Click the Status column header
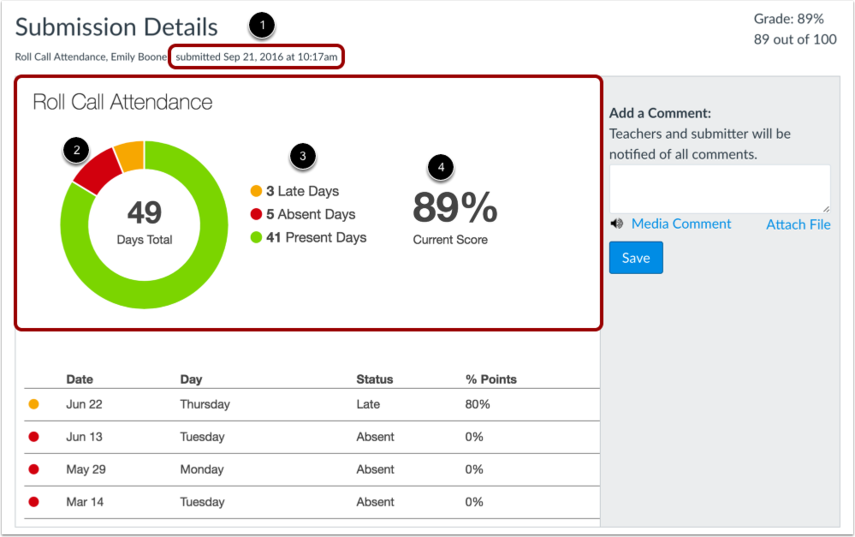The height and width of the screenshot is (537, 855). pos(375,379)
